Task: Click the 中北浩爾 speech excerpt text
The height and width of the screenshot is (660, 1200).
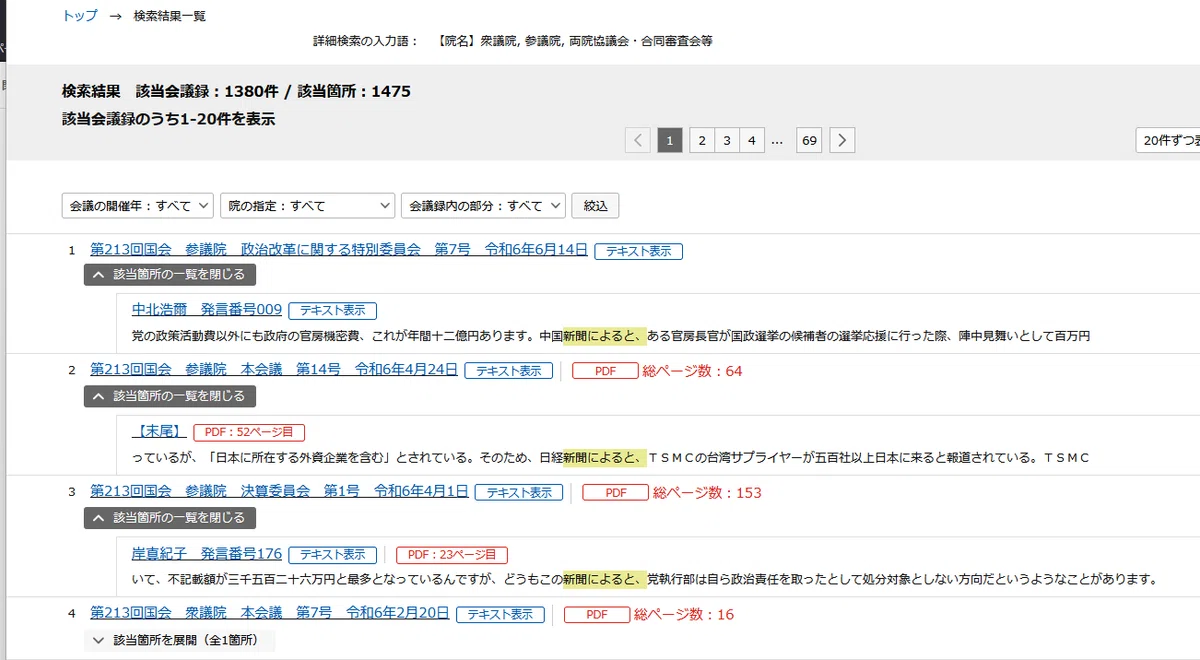Action: pyautogui.click(x=611, y=336)
